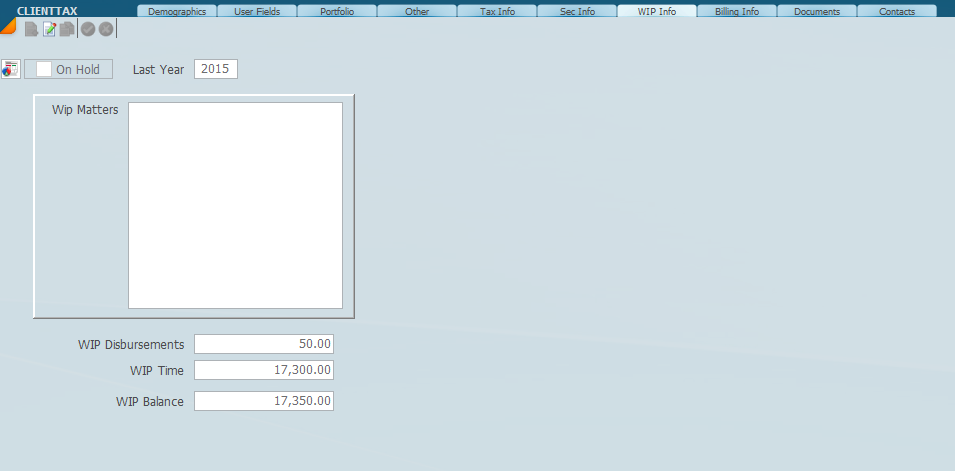This screenshot has width=955, height=471.
Task: Click the Last Year field
Action: [215, 69]
